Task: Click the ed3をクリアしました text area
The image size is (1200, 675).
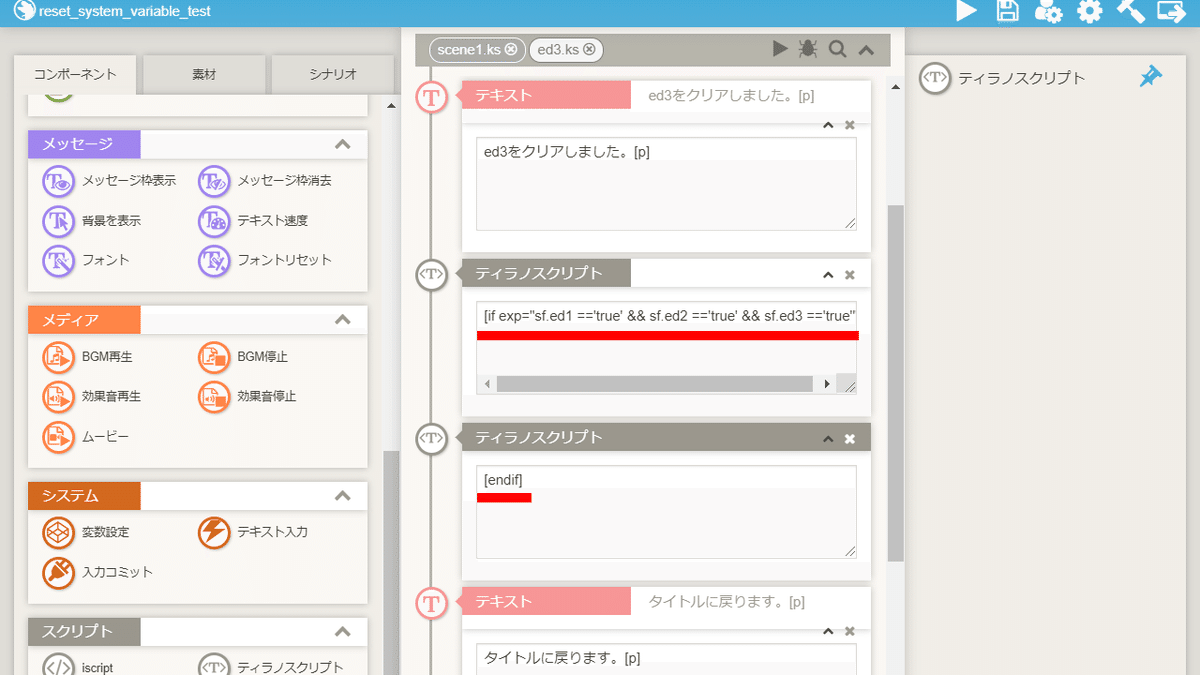Action: pyautogui.click(x=666, y=184)
